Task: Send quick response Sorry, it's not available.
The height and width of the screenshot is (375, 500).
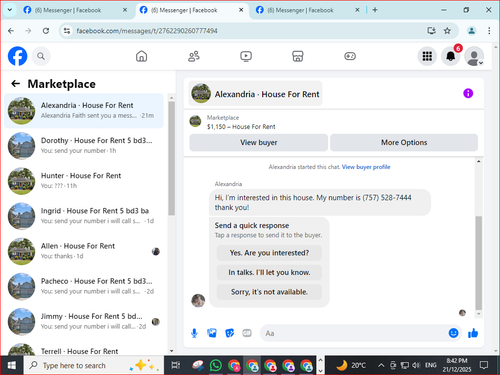Action: (x=269, y=292)
